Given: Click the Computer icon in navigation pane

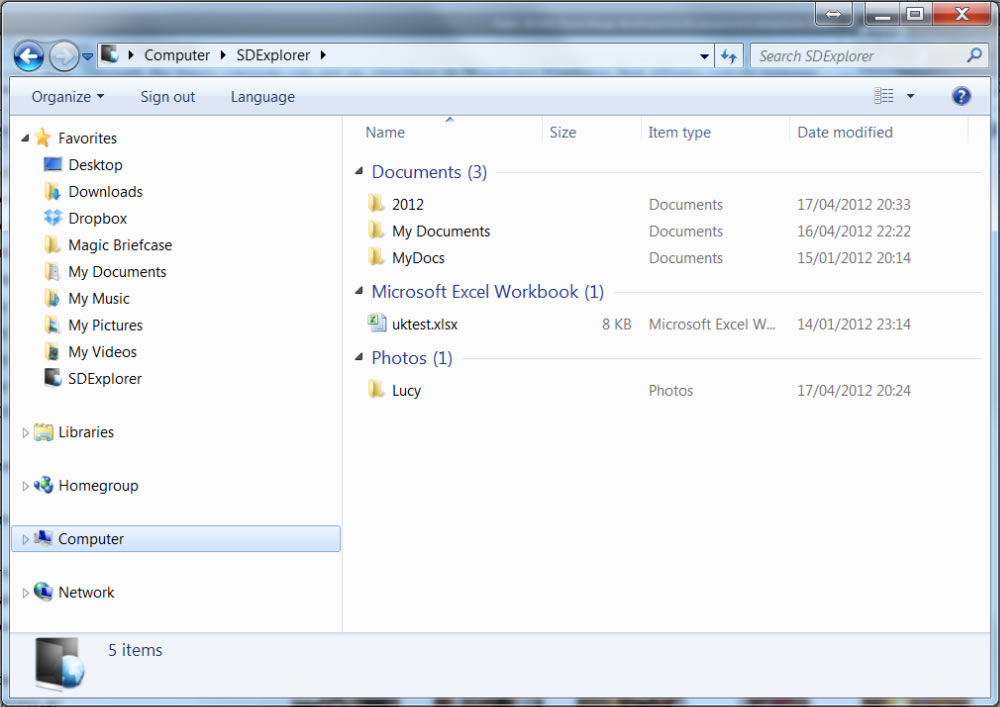Looking at the screenshot, I should point(43,539).
